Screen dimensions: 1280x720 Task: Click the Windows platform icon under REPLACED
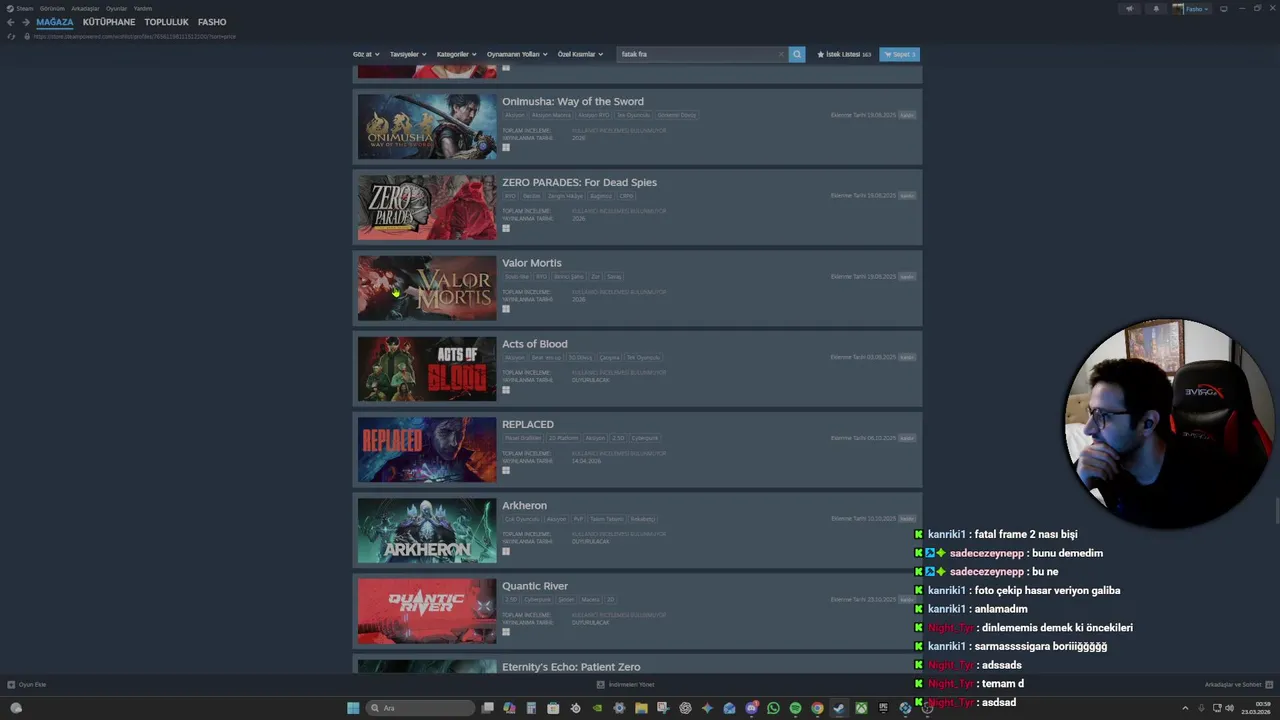point(506,470)
